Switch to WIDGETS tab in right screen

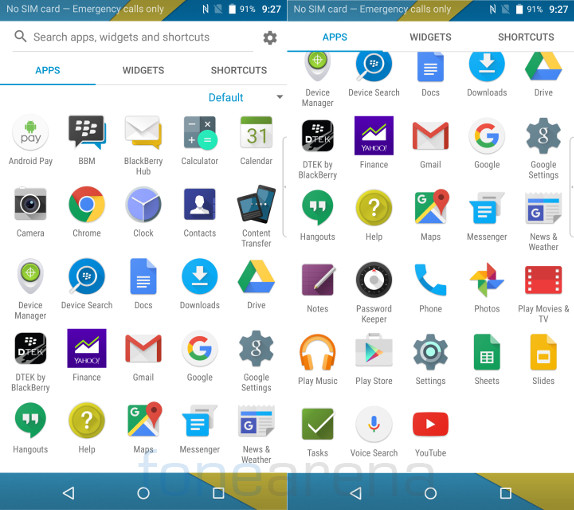click(x=430, y=37)
